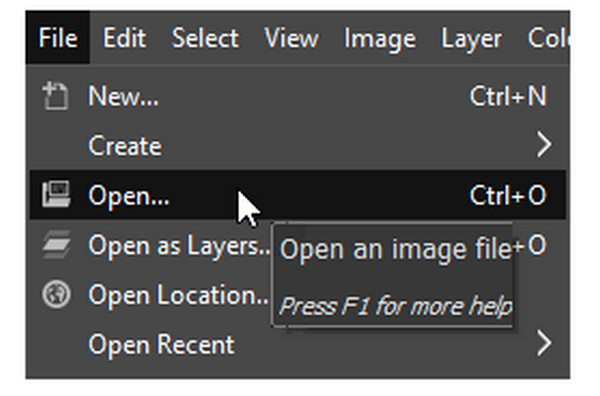Image resolution: width=600 pixels, height=396 pixels.
Task: Choose Open Location... entry text
Action: [x=178, y=295]
